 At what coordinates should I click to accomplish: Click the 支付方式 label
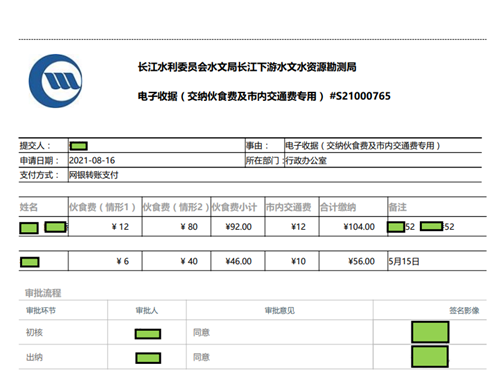point(39,175)
